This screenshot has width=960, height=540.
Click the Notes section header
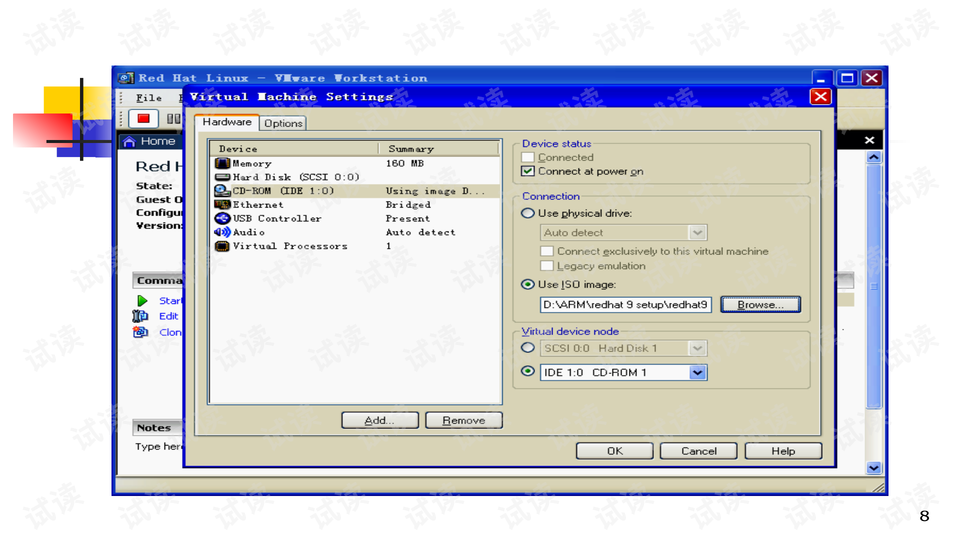pyautogui.click(x=157, y=427)
